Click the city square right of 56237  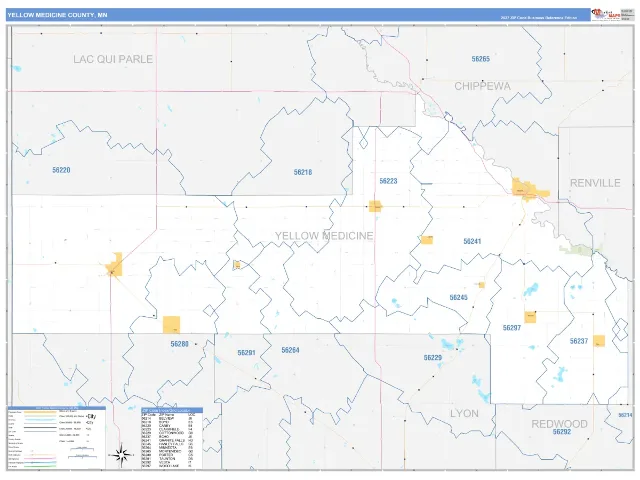click(x=599, y=341)
